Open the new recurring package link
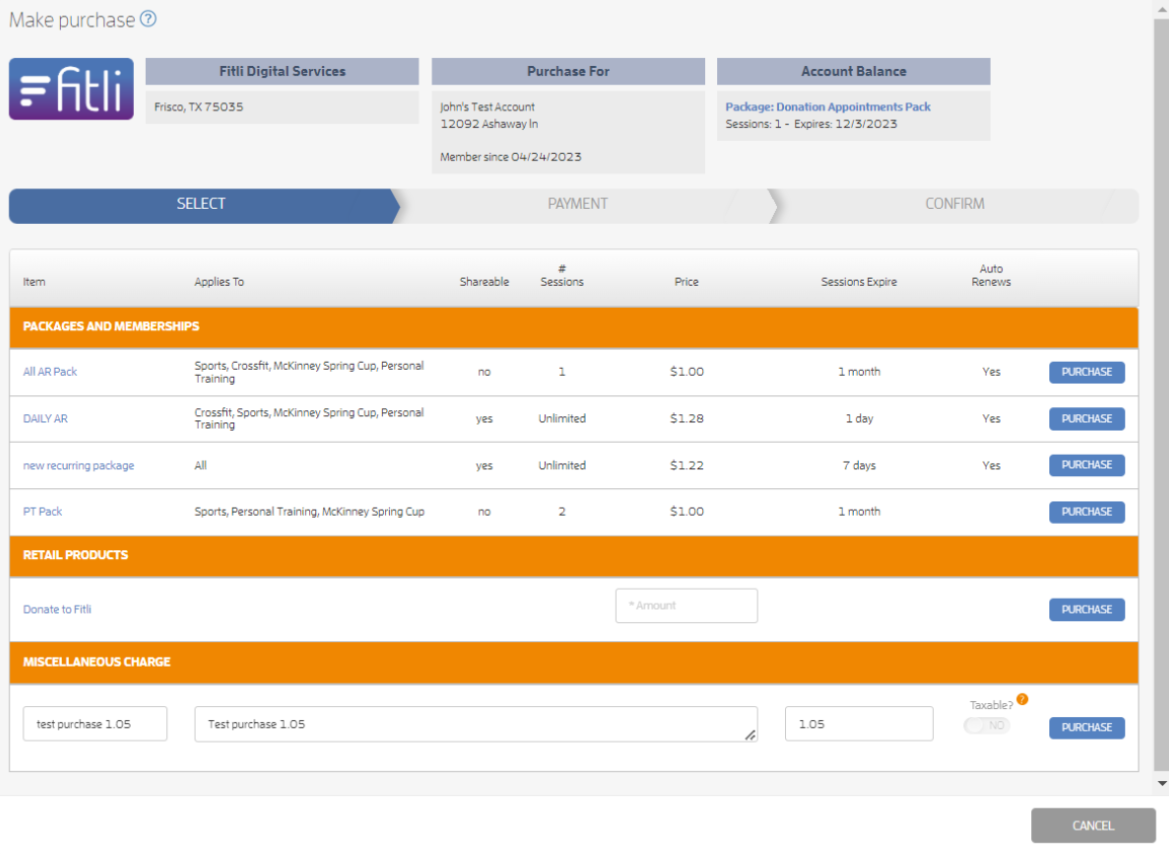Viewport: 1169px width, 854px height. (x=78, y=465)
